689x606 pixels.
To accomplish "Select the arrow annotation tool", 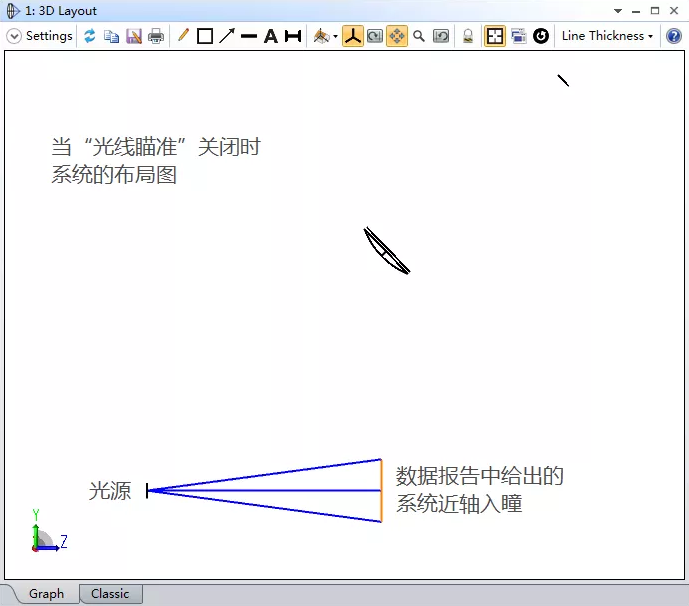I will point(227,36).
